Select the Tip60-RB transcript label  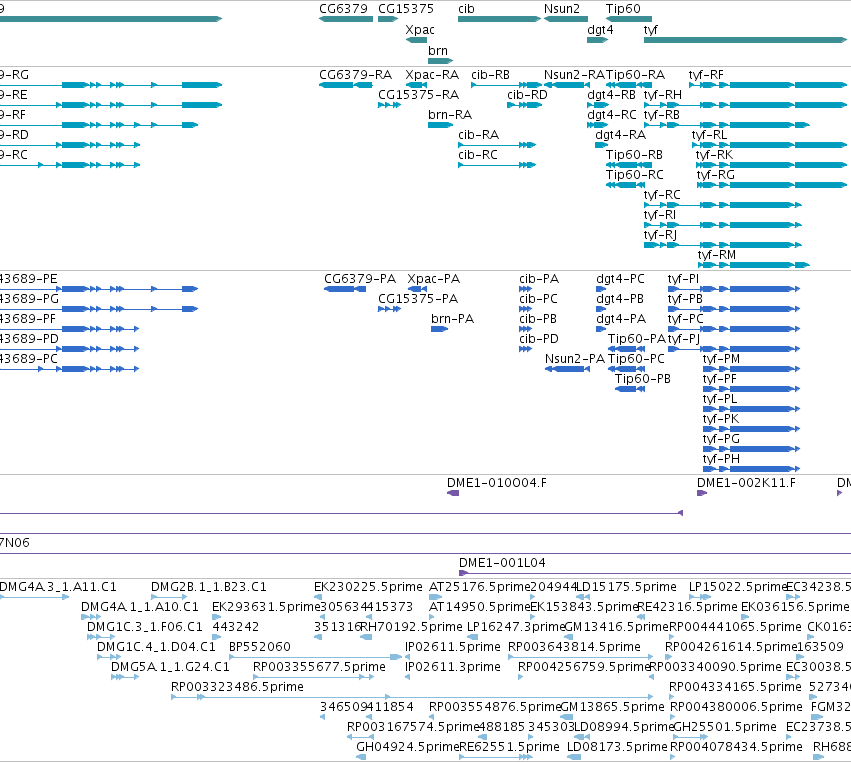634,155
